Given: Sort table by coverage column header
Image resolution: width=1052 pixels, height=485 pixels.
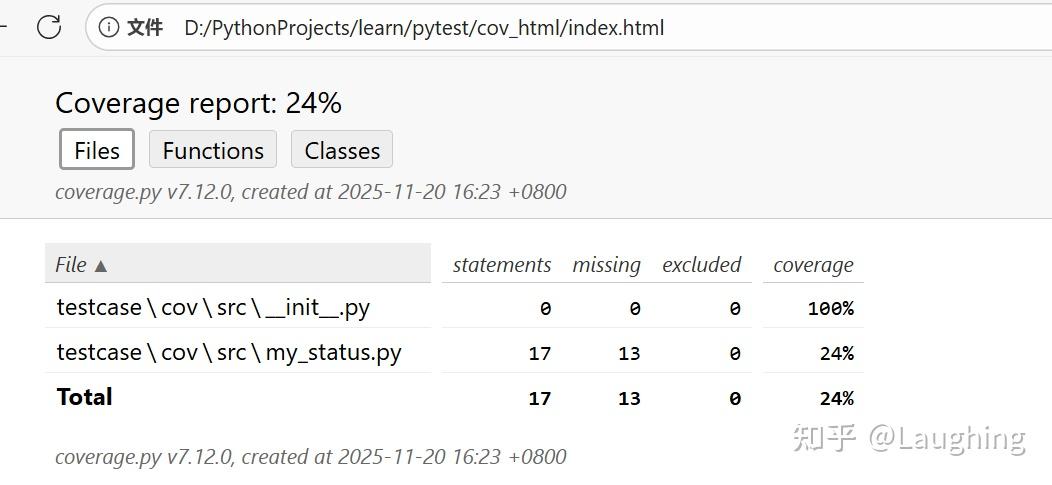Looking at the screenshot, I should (812, 265).
